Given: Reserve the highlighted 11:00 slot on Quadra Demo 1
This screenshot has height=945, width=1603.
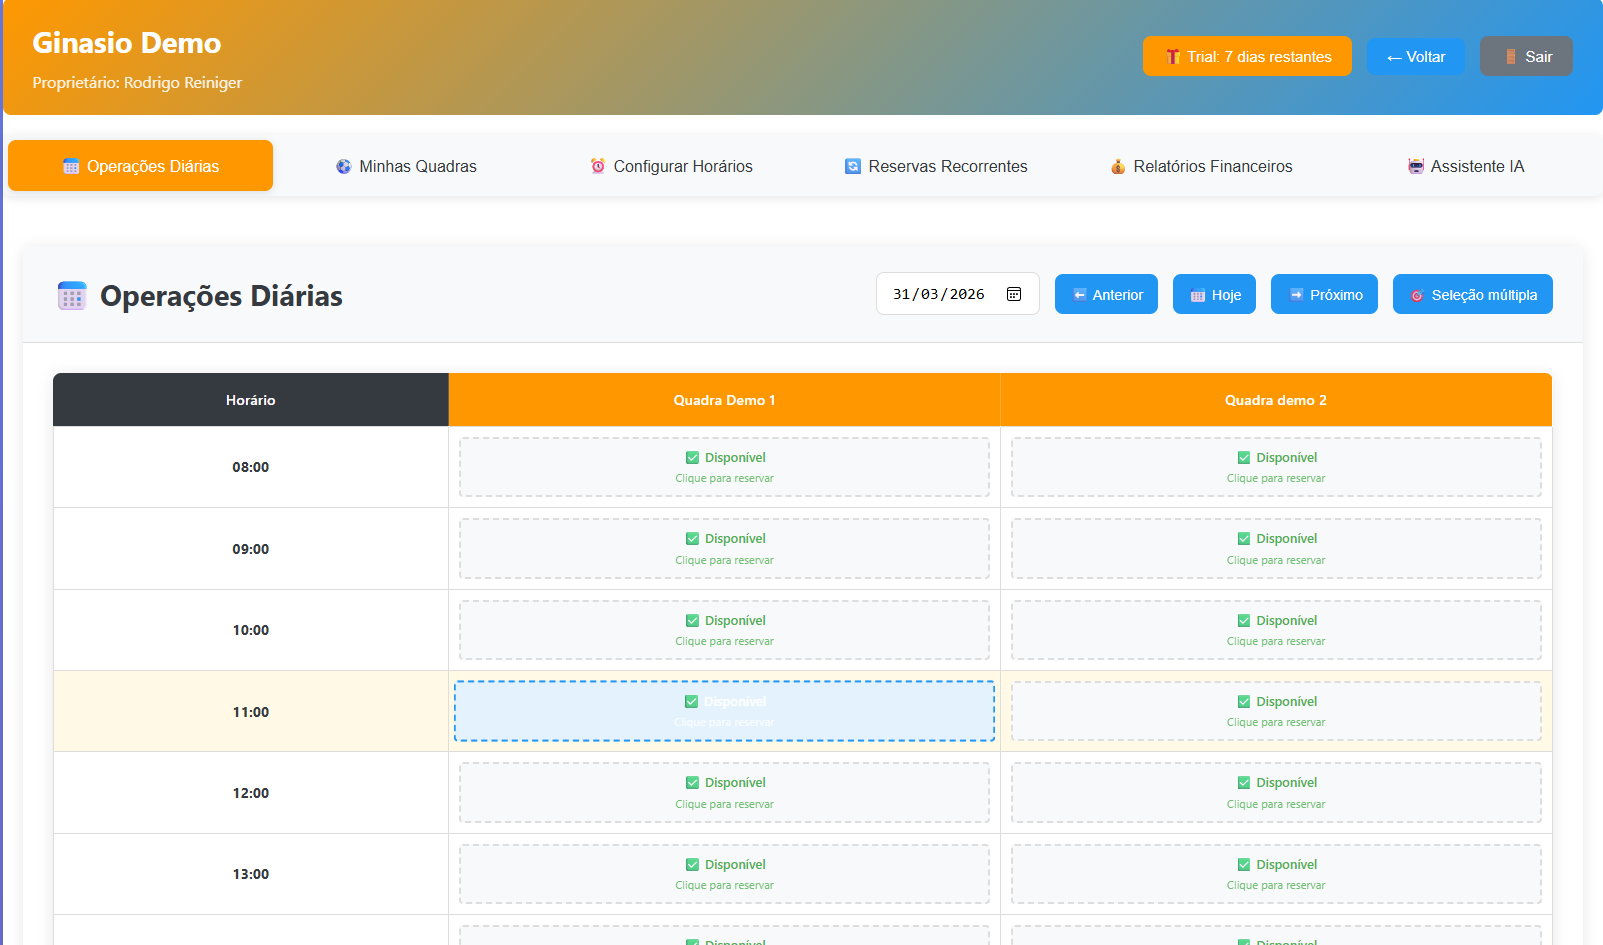Looking at the screenshot, I should (724, 711).
